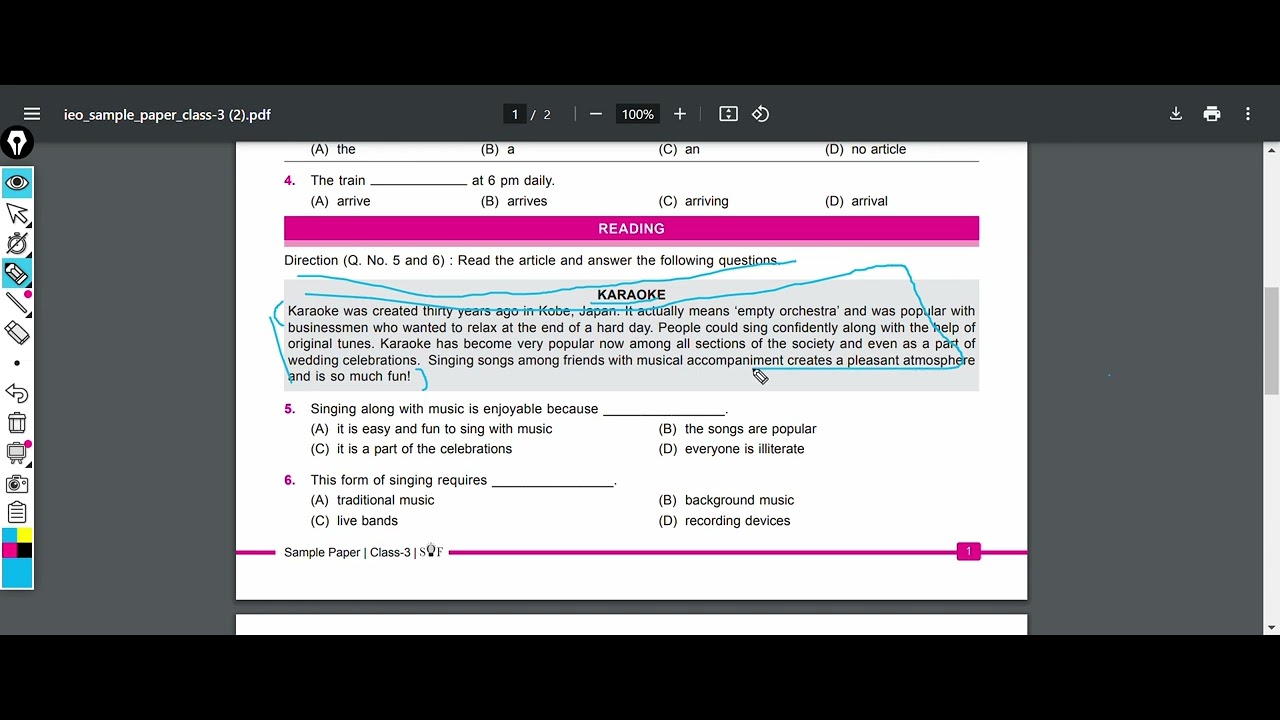
Task: Click the footer 'Sample Paper | Class-3' text
Action: [x=347, y=552]
